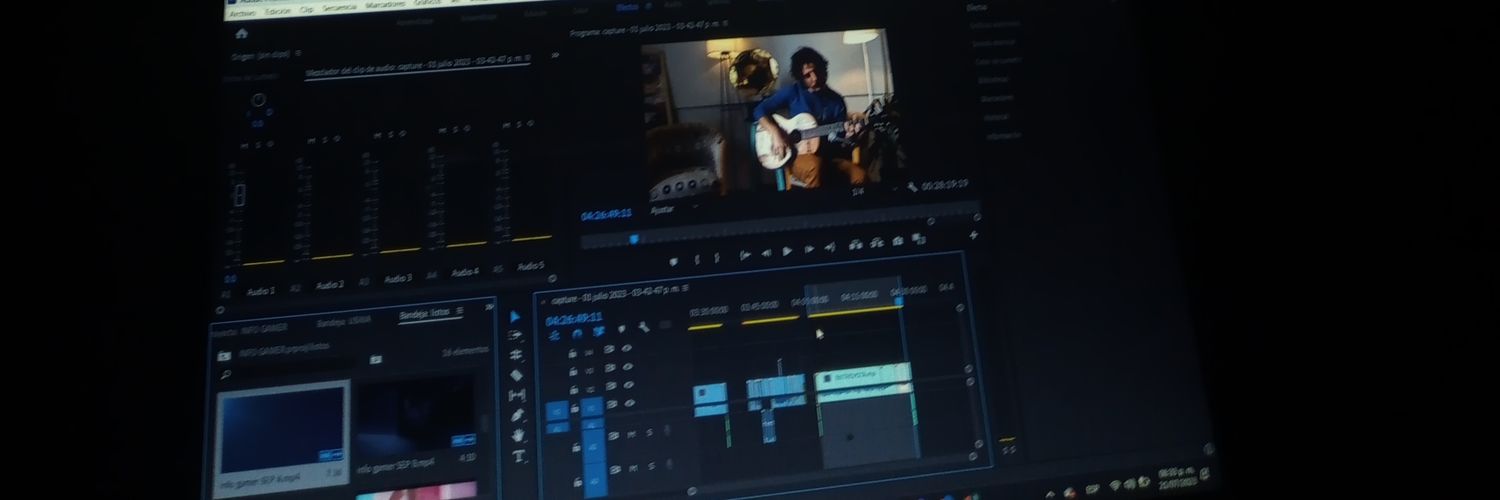Go to In point

[745, 255]
